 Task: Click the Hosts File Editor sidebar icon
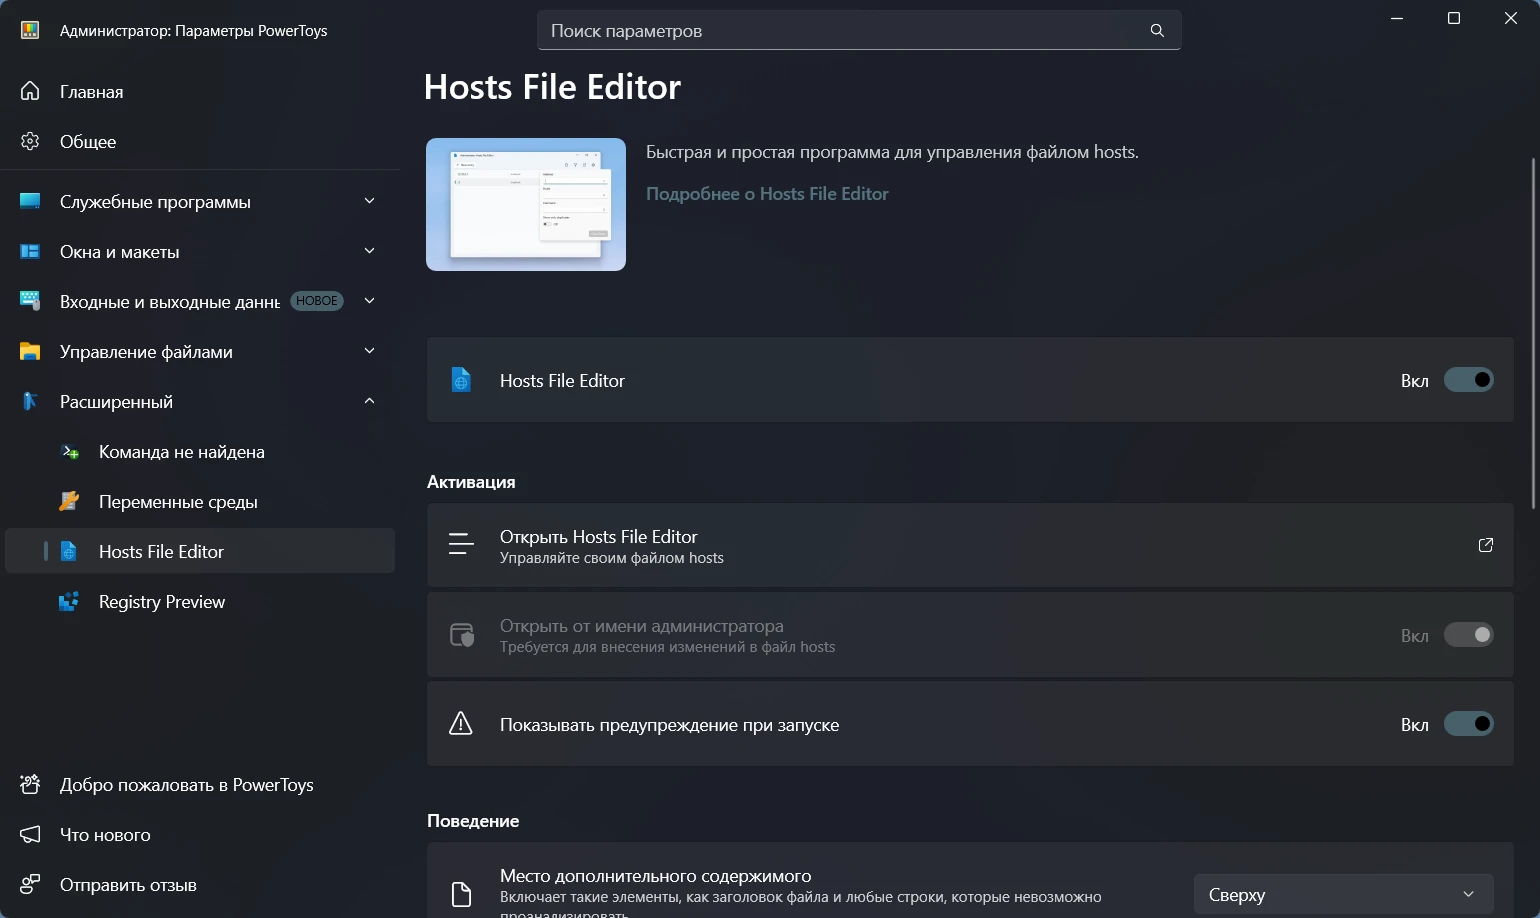coord(69,551)
